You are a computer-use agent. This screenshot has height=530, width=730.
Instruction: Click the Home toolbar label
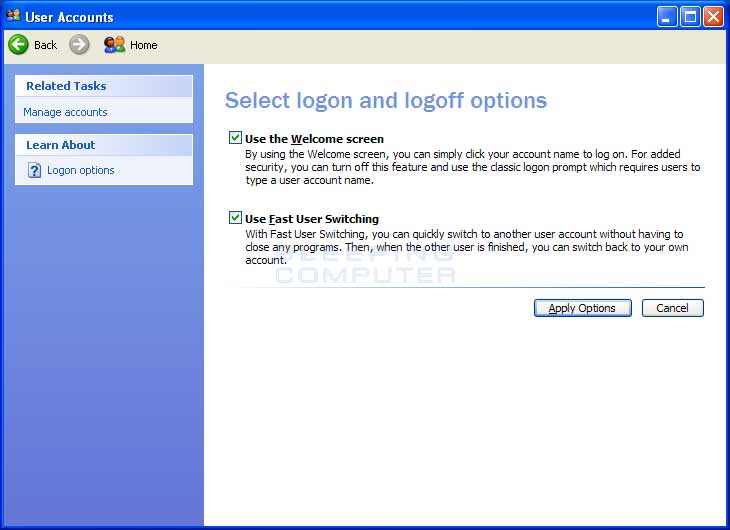pyautogui.click(x=143, y=45)
